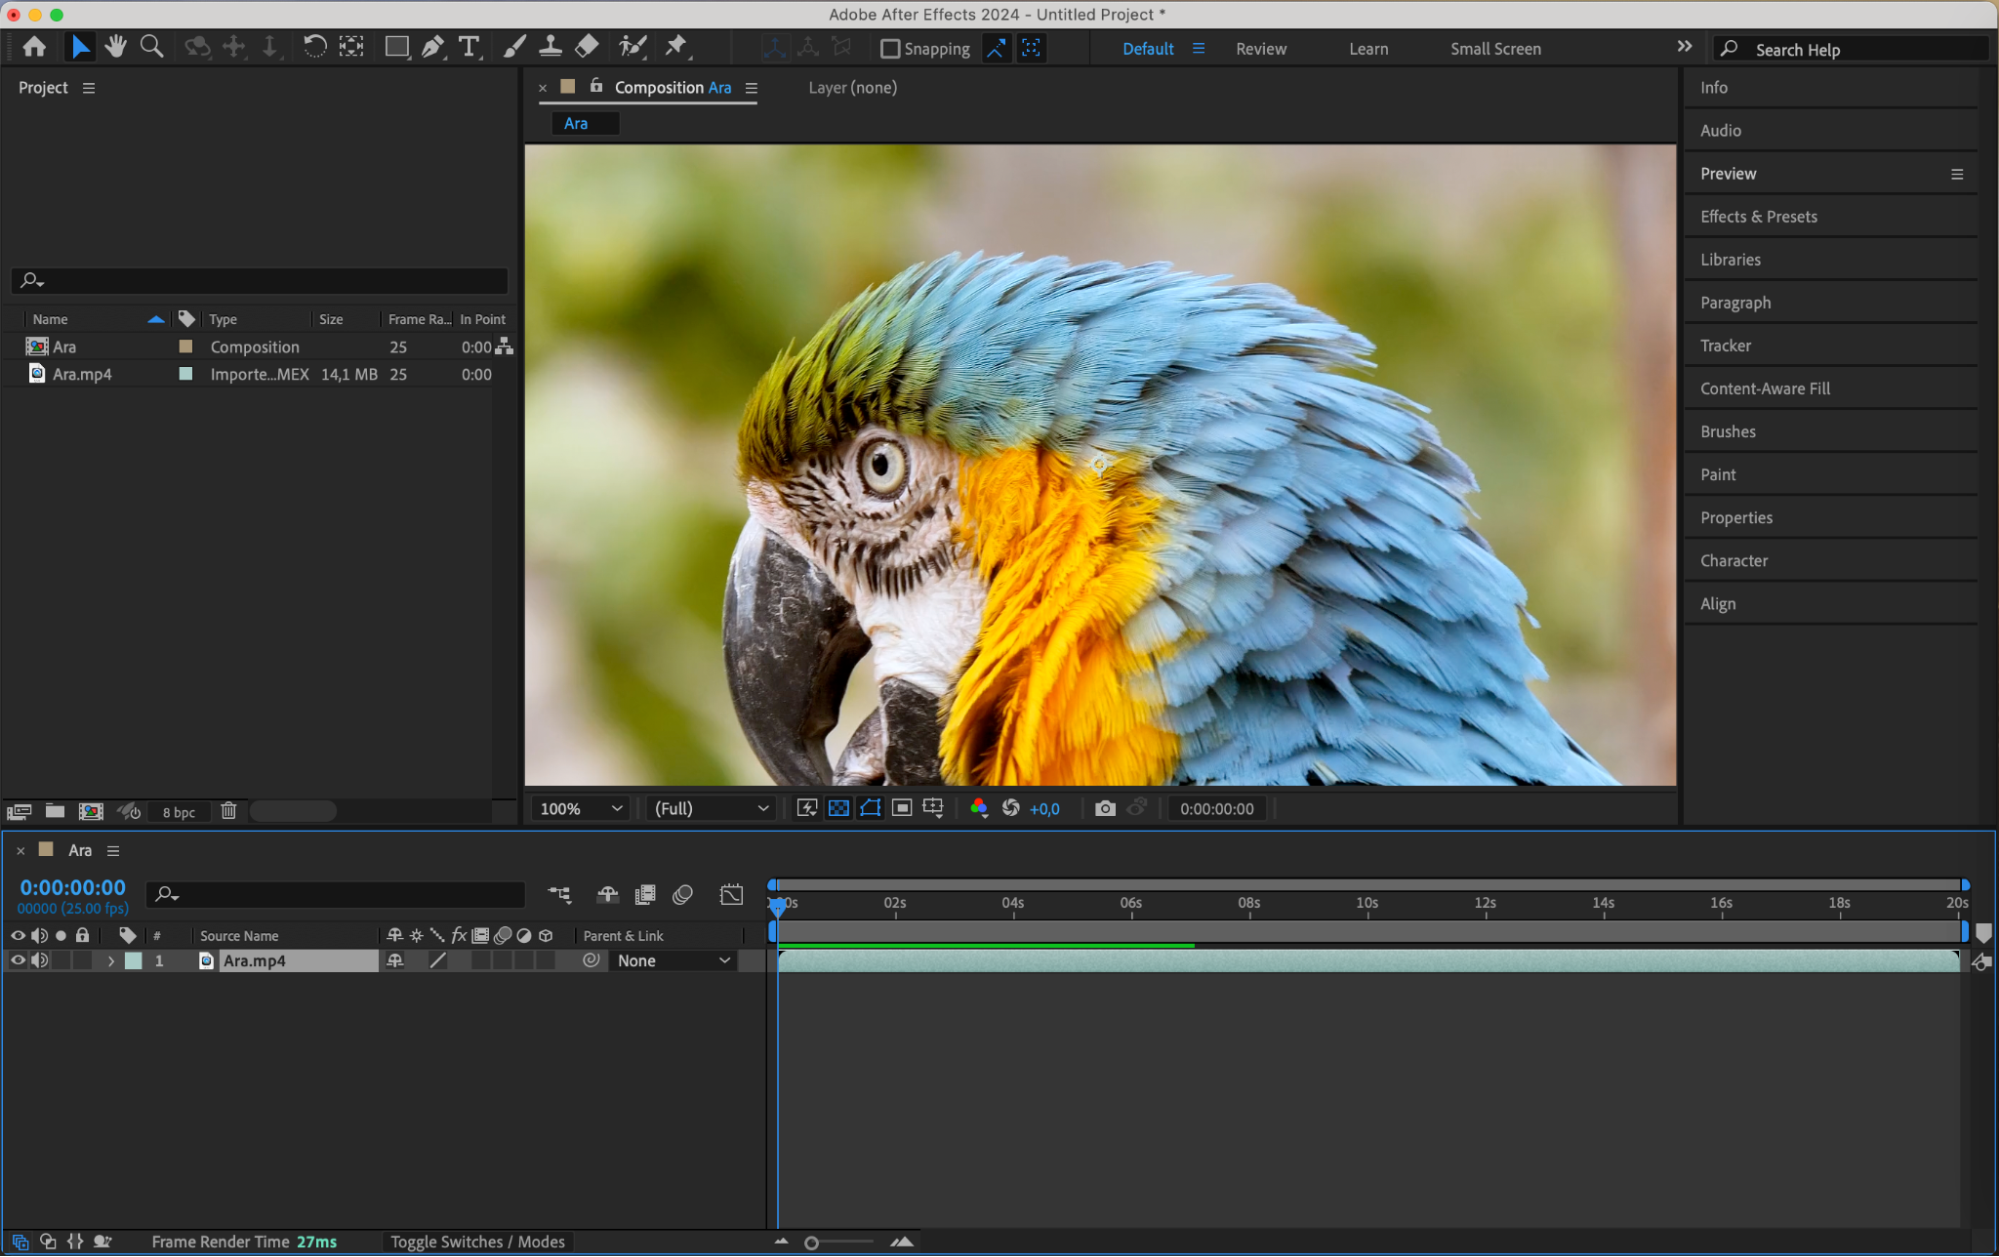Image resolution: width=1999 pixels, height=1257 pixels.
Task: Enable the Snapping checkbox
Action: [x=890, y=49]
